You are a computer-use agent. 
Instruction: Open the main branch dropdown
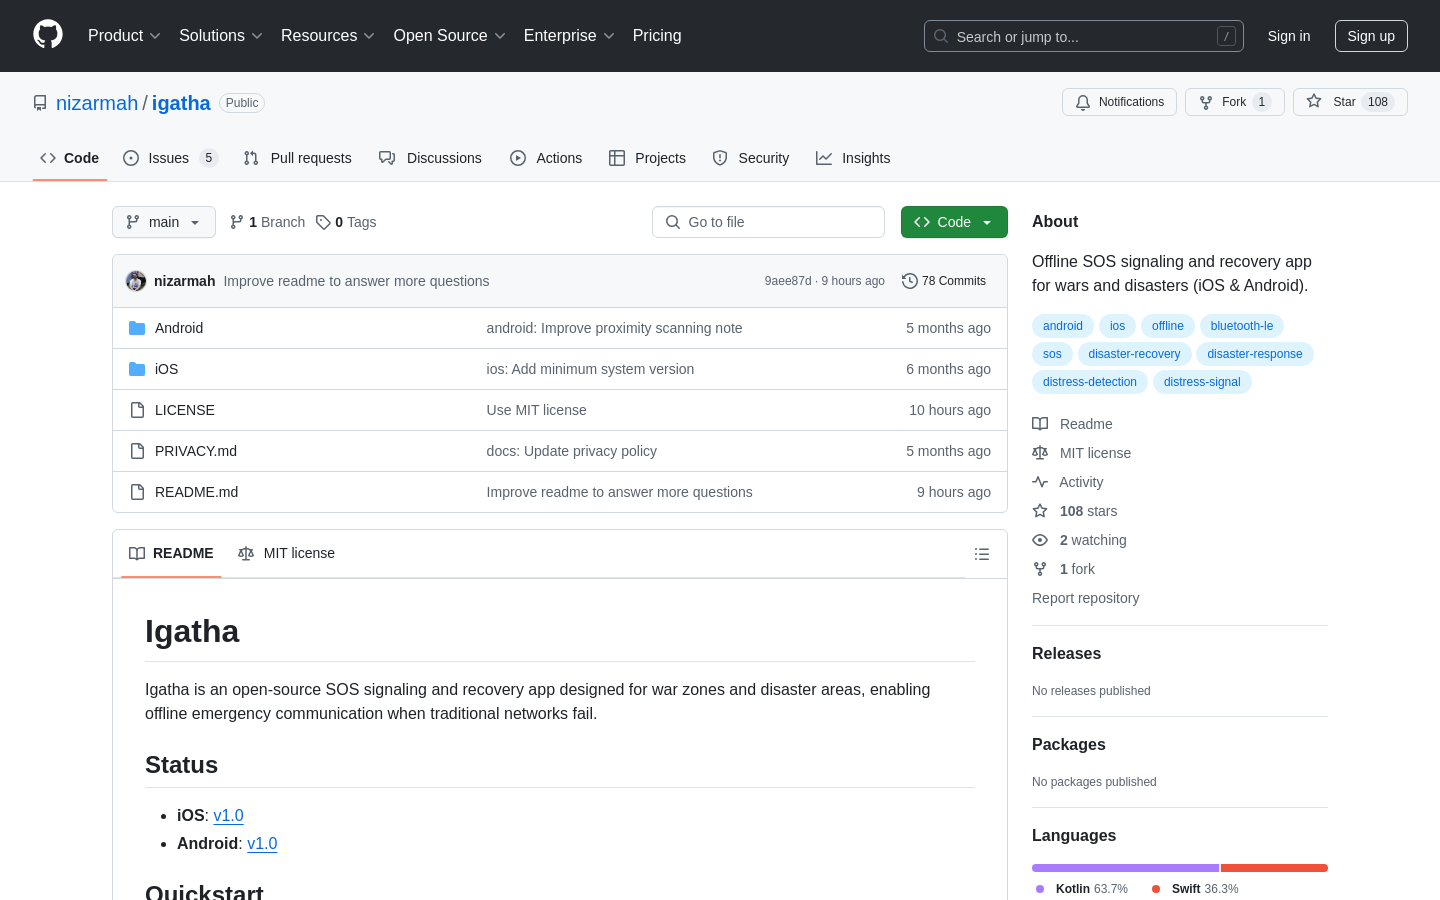(164, 222)
